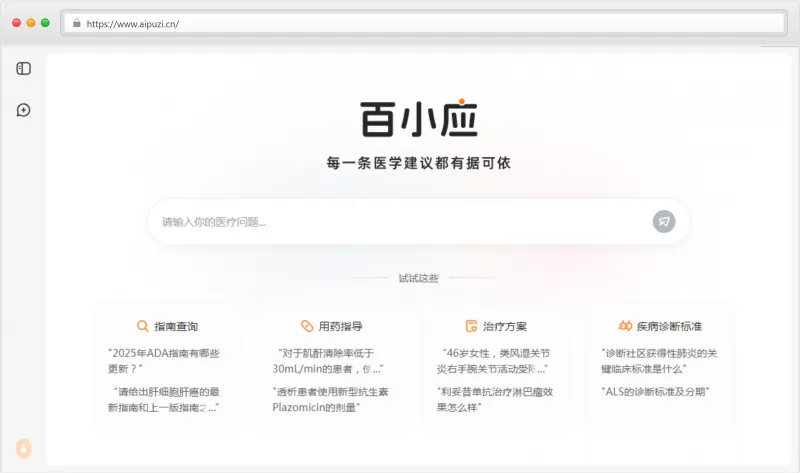The height and width of the screenshot is (473, 800).
Task: Click the address bar padlock icon
Action: coord(76,23)
